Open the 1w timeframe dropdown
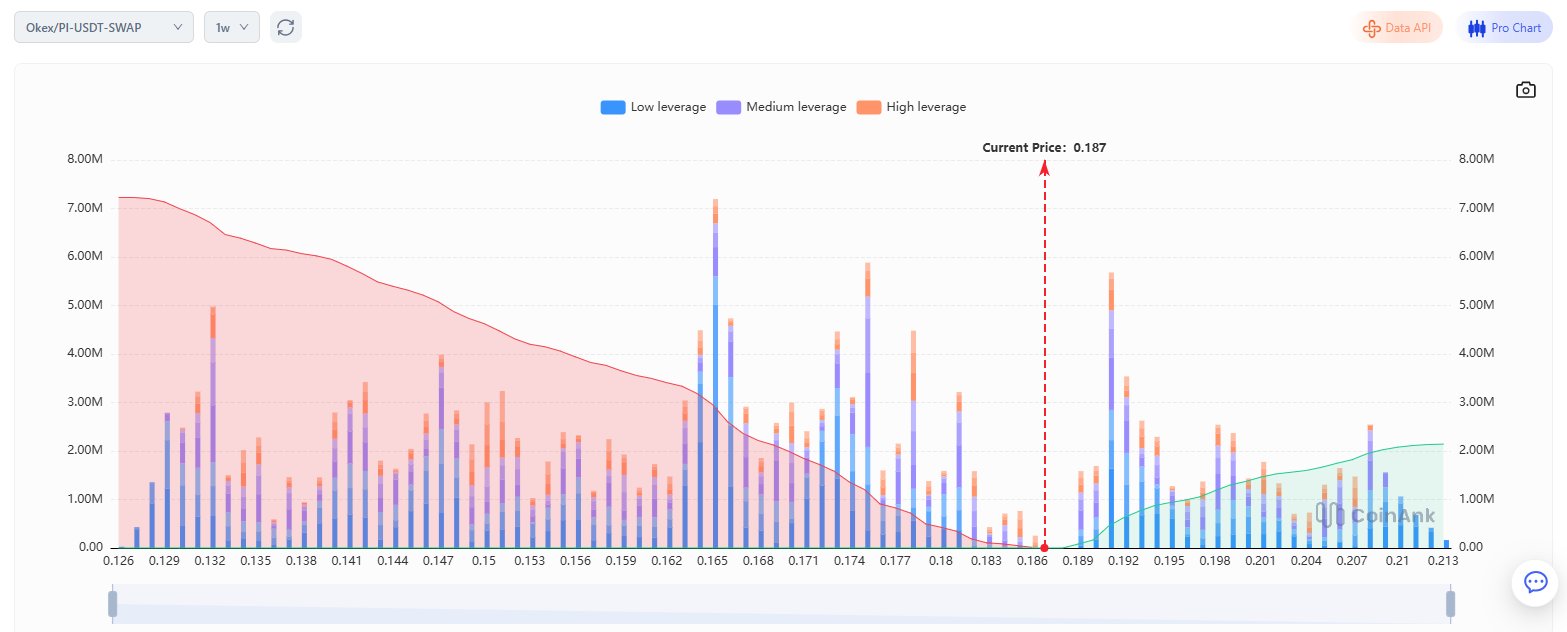 pyautogui.click(x=232, y=27)
